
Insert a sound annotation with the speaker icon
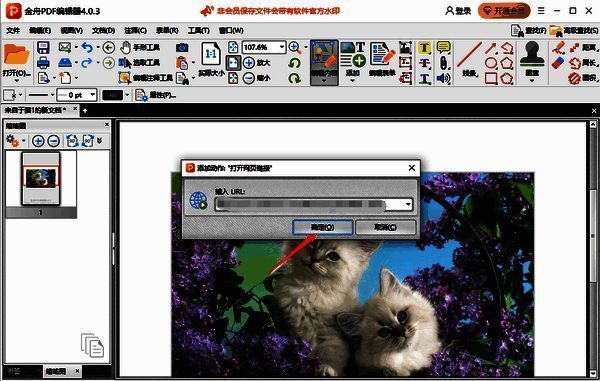(x=443, y=78)
